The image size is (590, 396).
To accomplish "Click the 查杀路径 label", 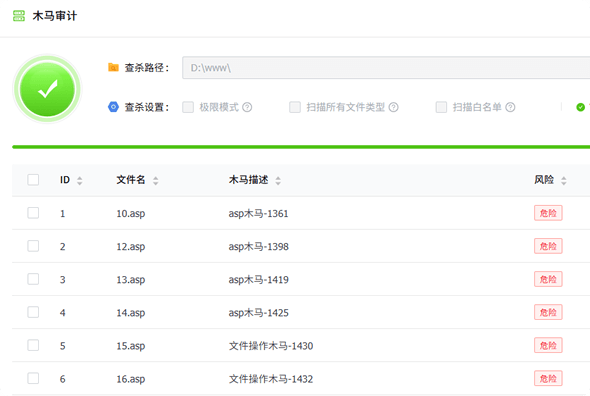I will pyautogui.click(x=147, y=68).
